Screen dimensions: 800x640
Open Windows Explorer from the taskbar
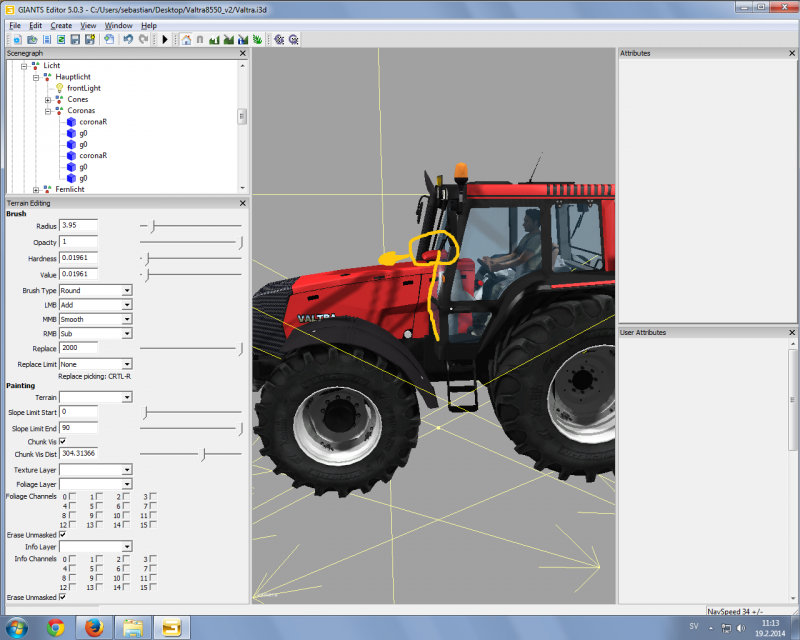tap(133, 627)
